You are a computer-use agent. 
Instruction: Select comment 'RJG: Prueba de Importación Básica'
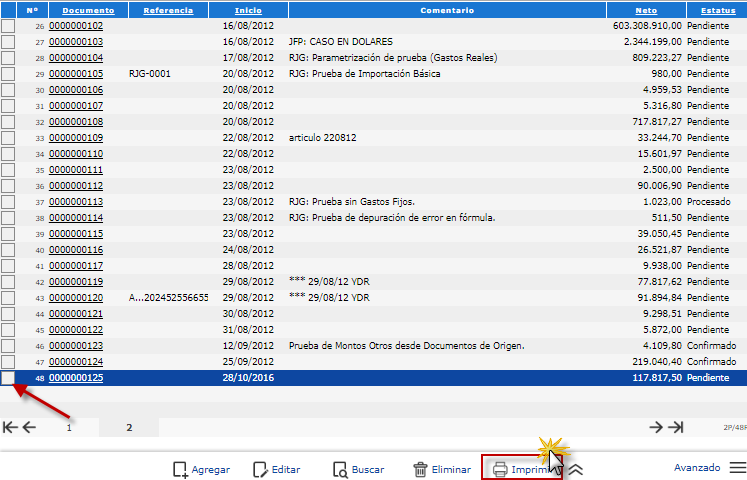[x=364, y=74]
